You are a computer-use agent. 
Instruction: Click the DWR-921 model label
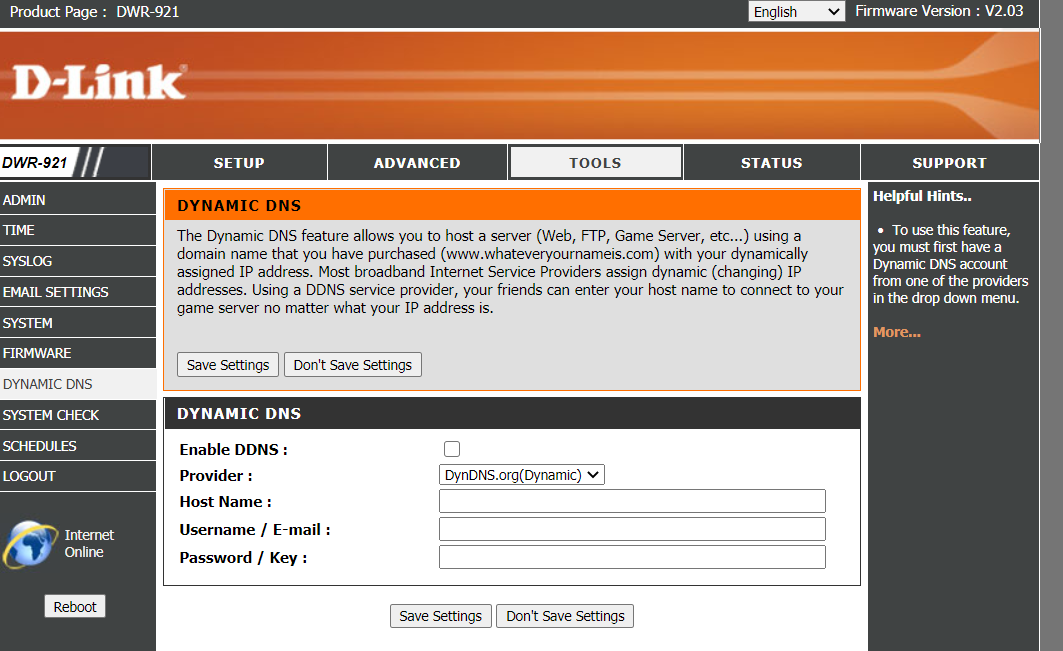click(35, 163)
